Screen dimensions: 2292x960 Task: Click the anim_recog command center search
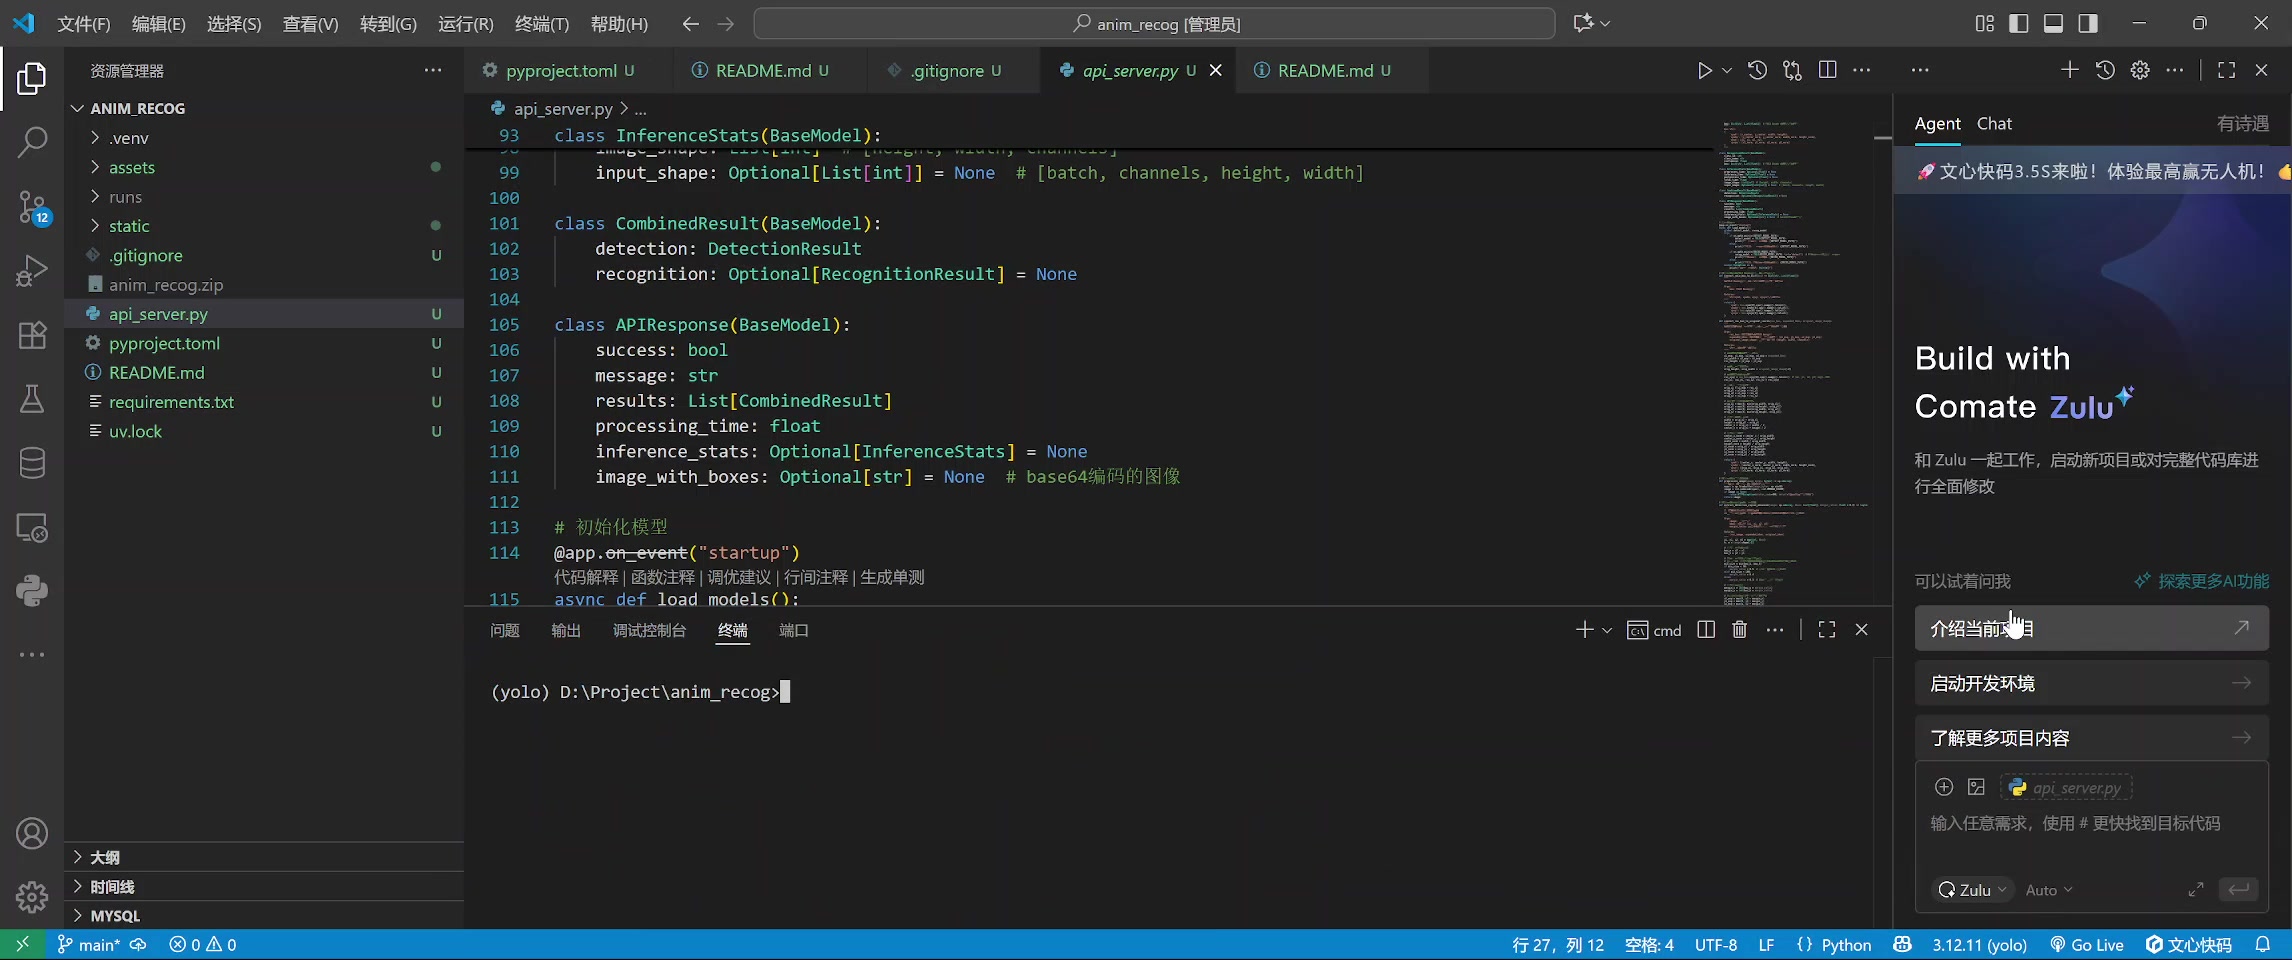tap(1155, 24)
